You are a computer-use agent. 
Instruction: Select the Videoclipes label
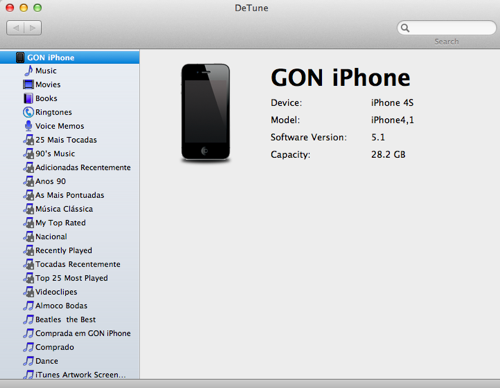(x=56, y=292)
